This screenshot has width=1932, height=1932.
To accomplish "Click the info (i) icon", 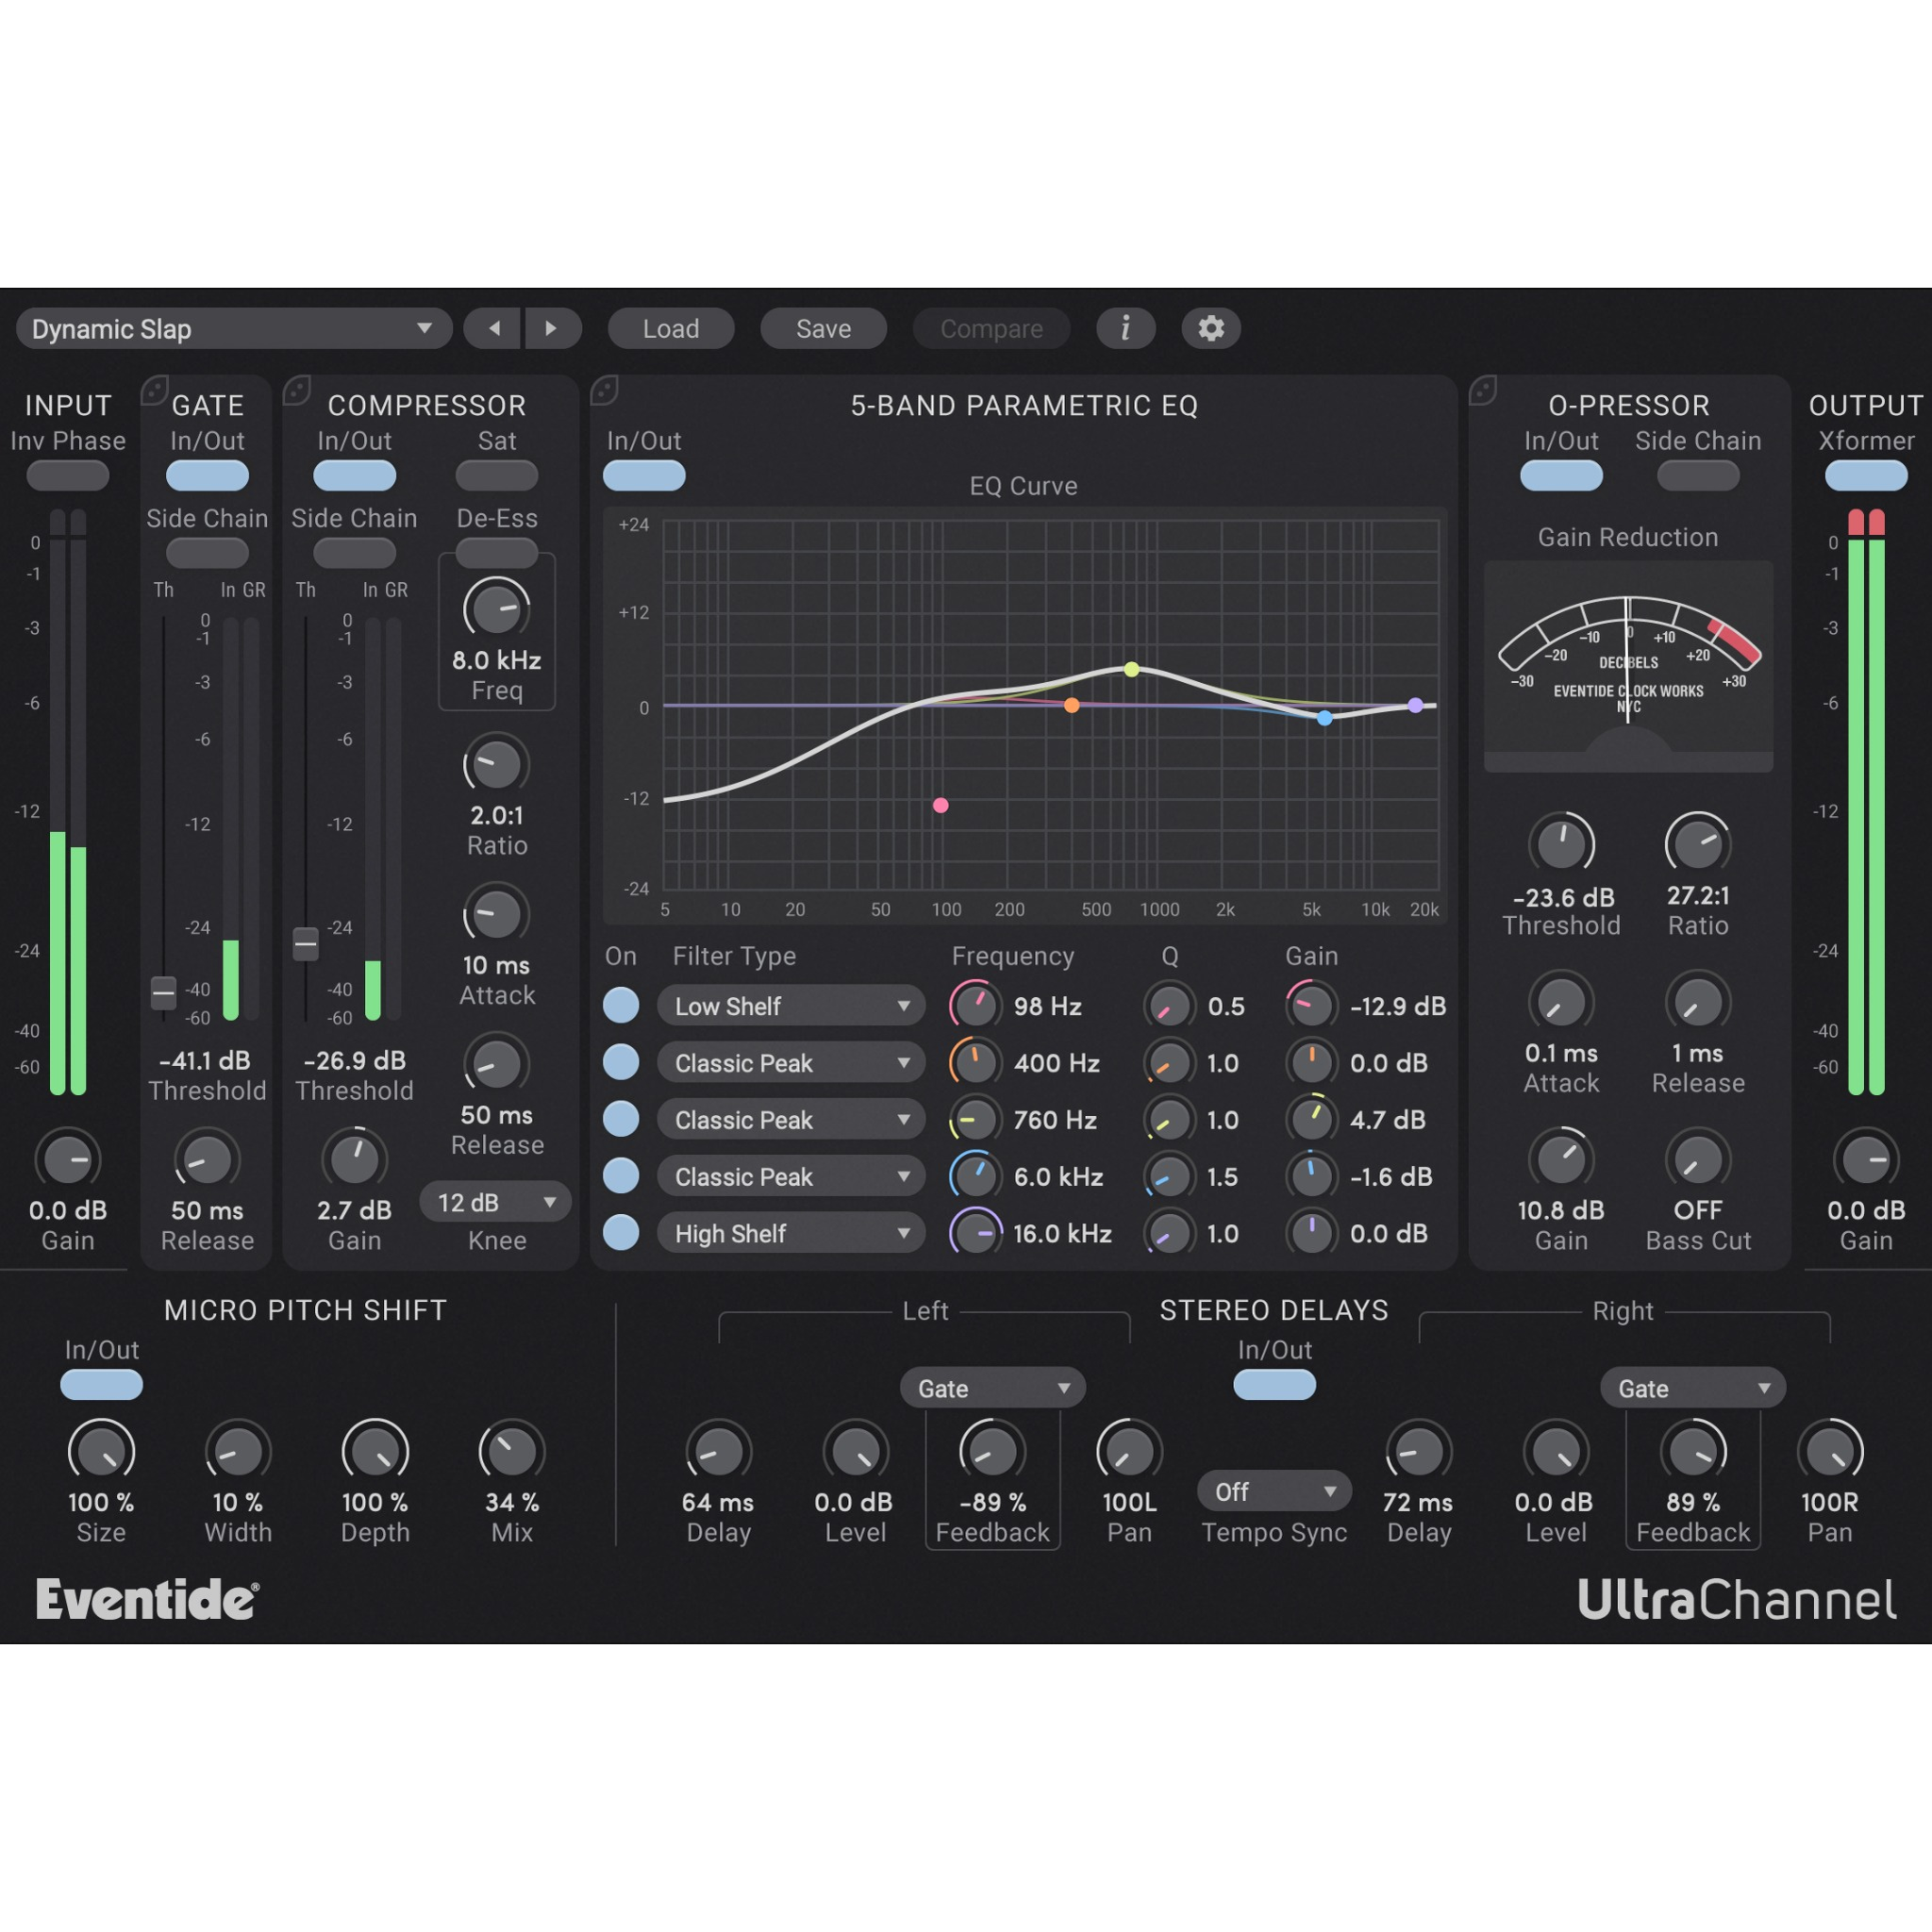I will (x=1126, y=328).
